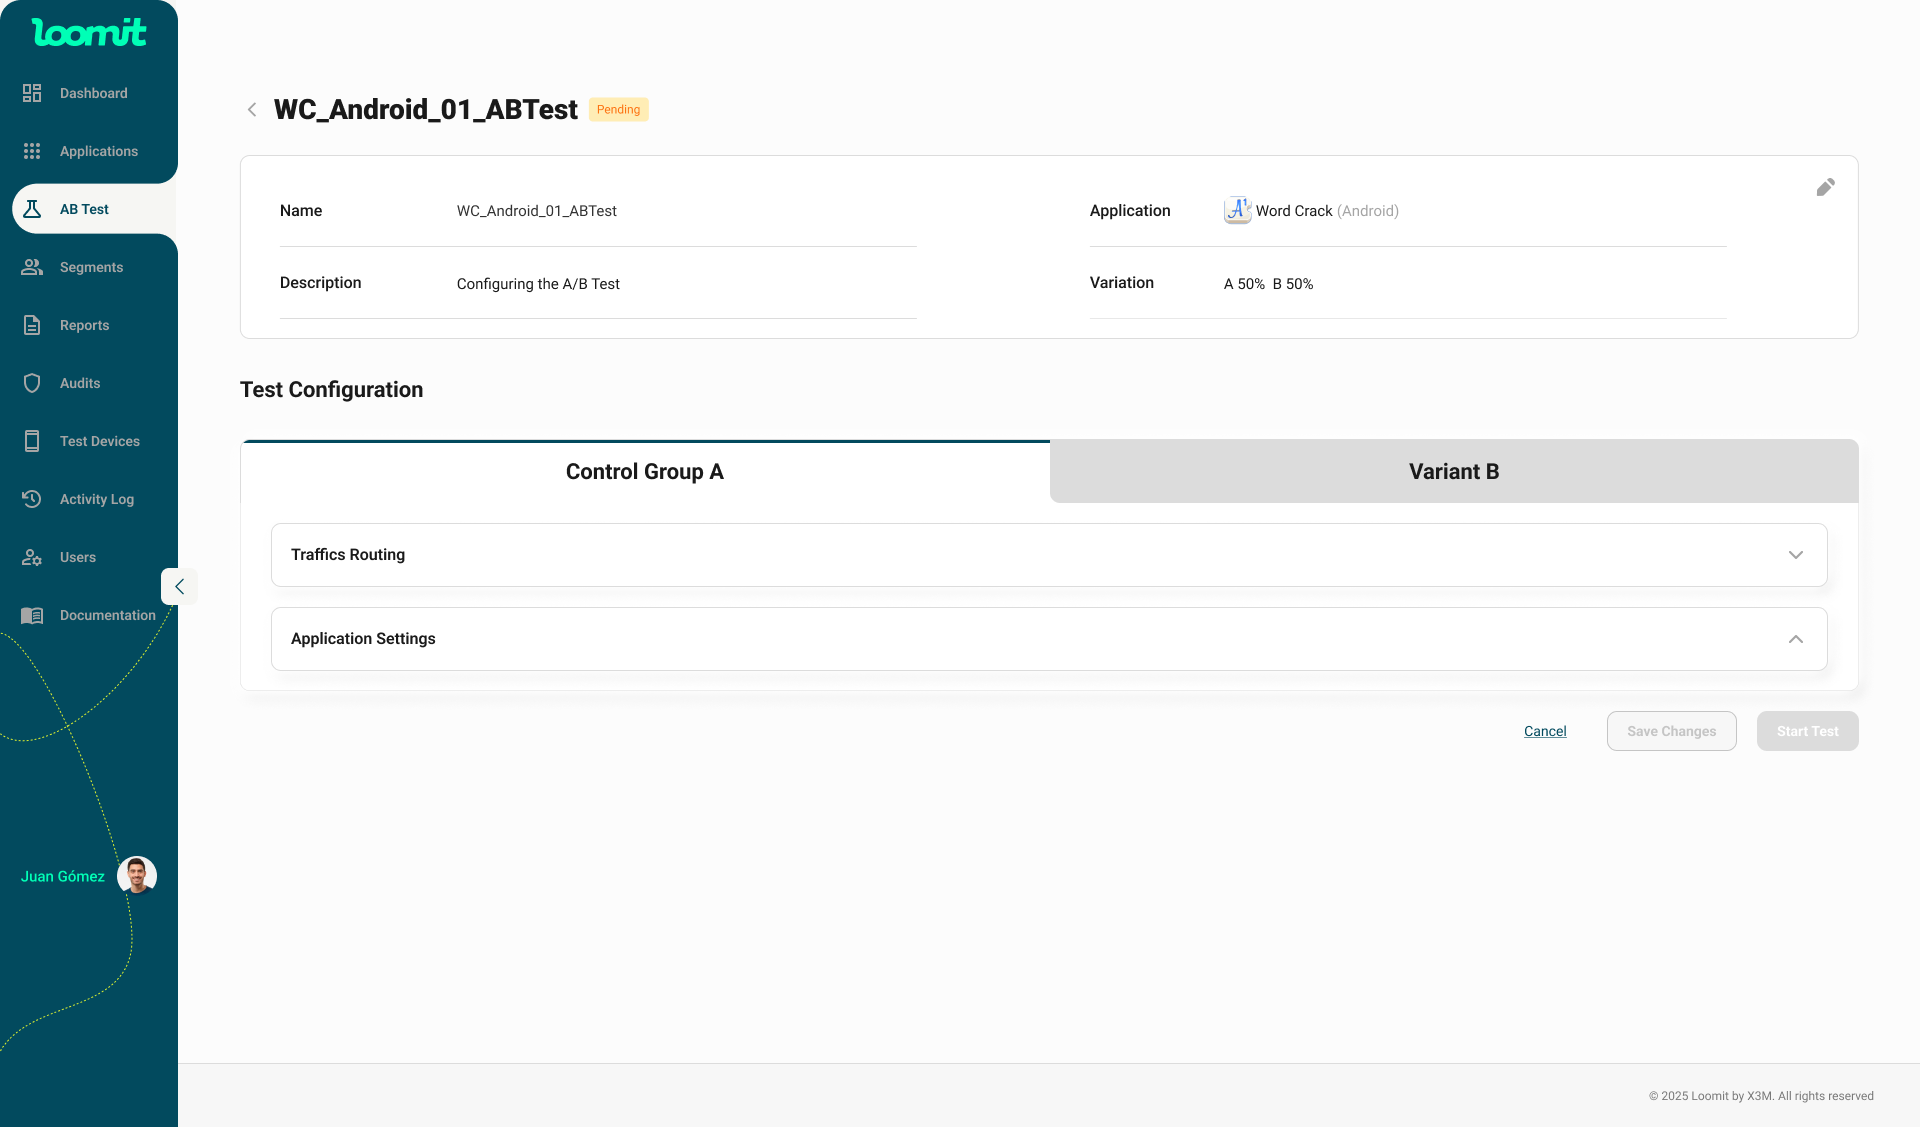Click the Application Settings section header
This screenshot has width=1920, height=1127.
(x=1049, y=639)
